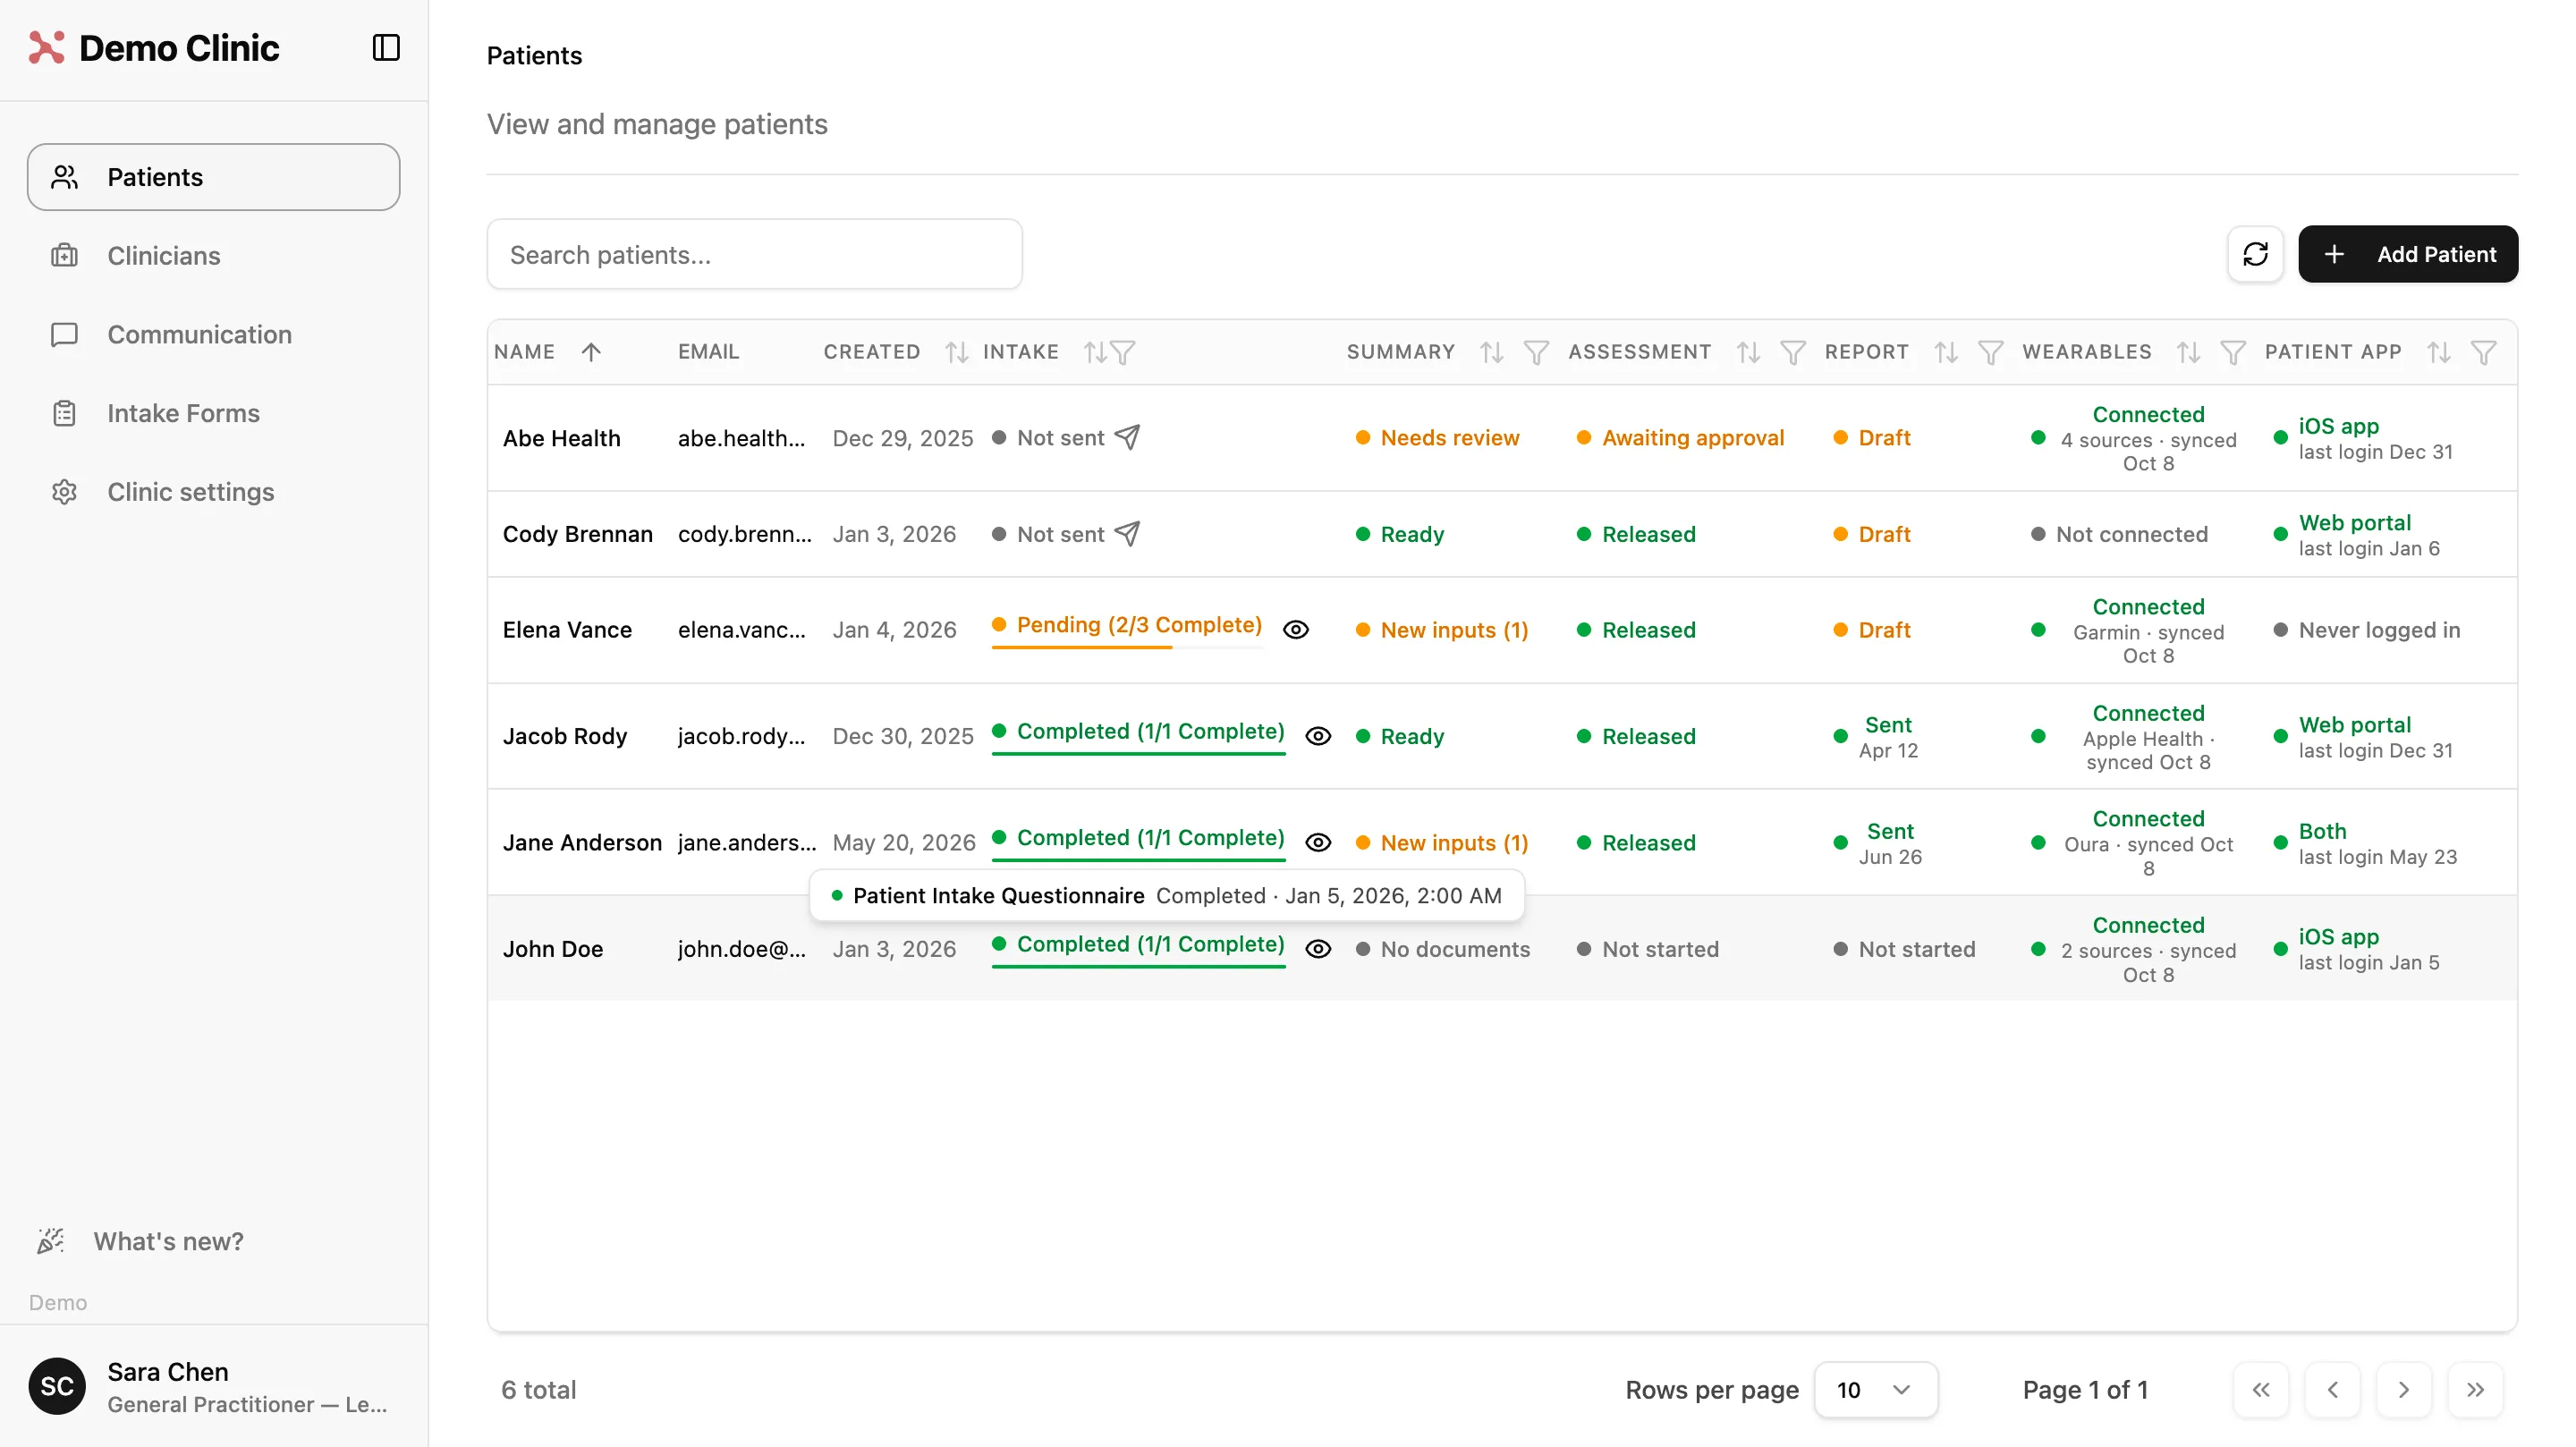Click Needs review summary status
Image resolution: width=2576 pixels, height=1447 pixels.
point(1437,438)
